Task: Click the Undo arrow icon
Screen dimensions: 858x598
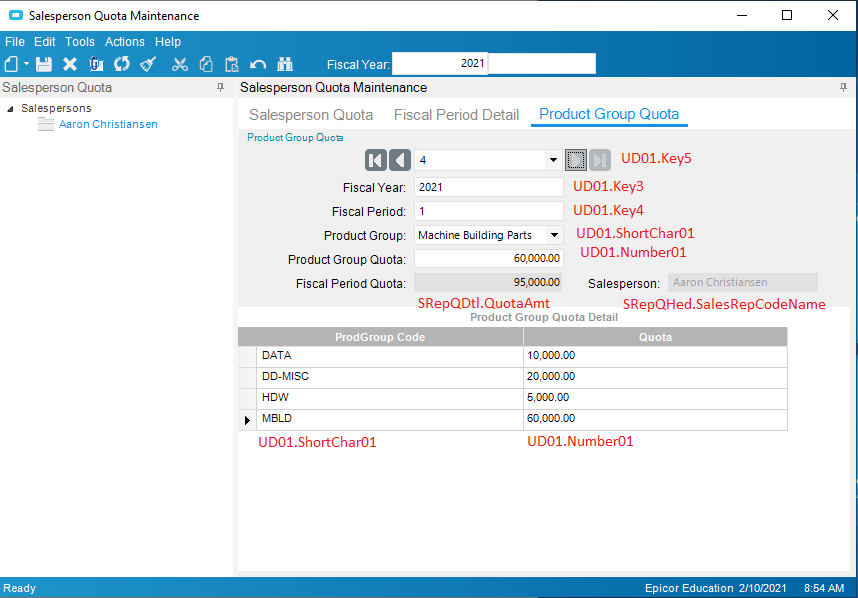Action: (x=258, y=64)
